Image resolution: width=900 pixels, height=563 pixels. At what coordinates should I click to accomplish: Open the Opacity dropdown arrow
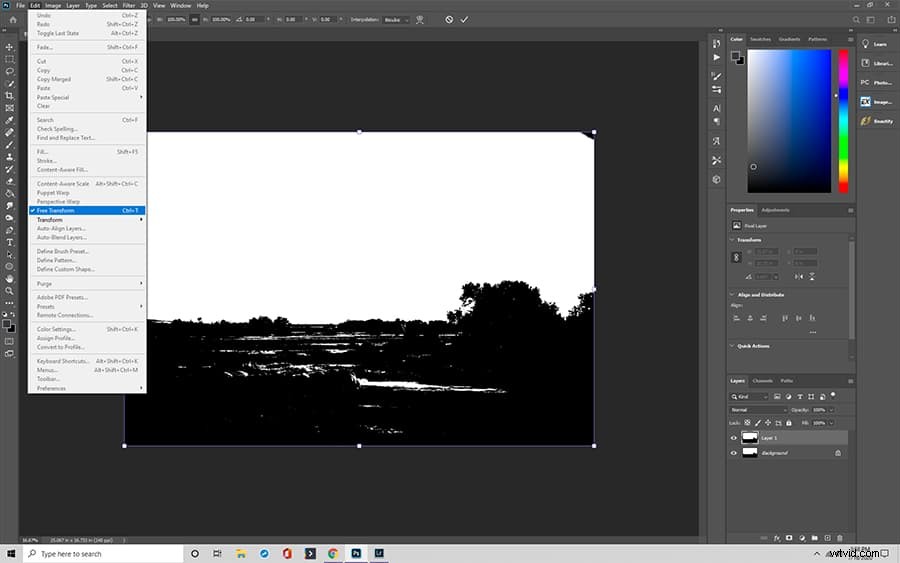pyautogui.click(x=831, y=410)
